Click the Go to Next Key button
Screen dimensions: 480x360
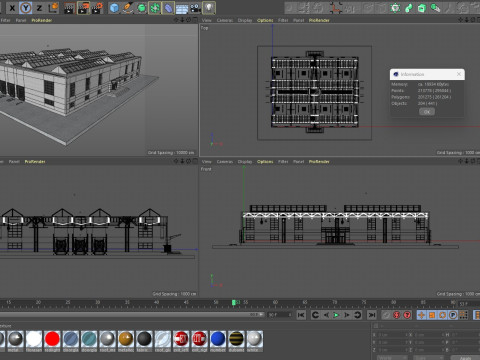tap(357, 315)
